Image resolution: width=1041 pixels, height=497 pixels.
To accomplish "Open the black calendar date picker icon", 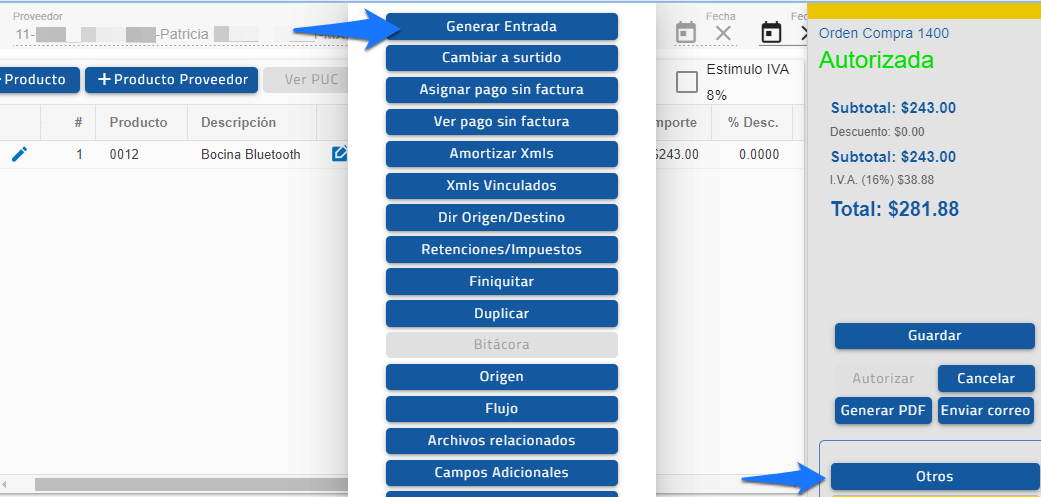I will (x=772, y=33).
